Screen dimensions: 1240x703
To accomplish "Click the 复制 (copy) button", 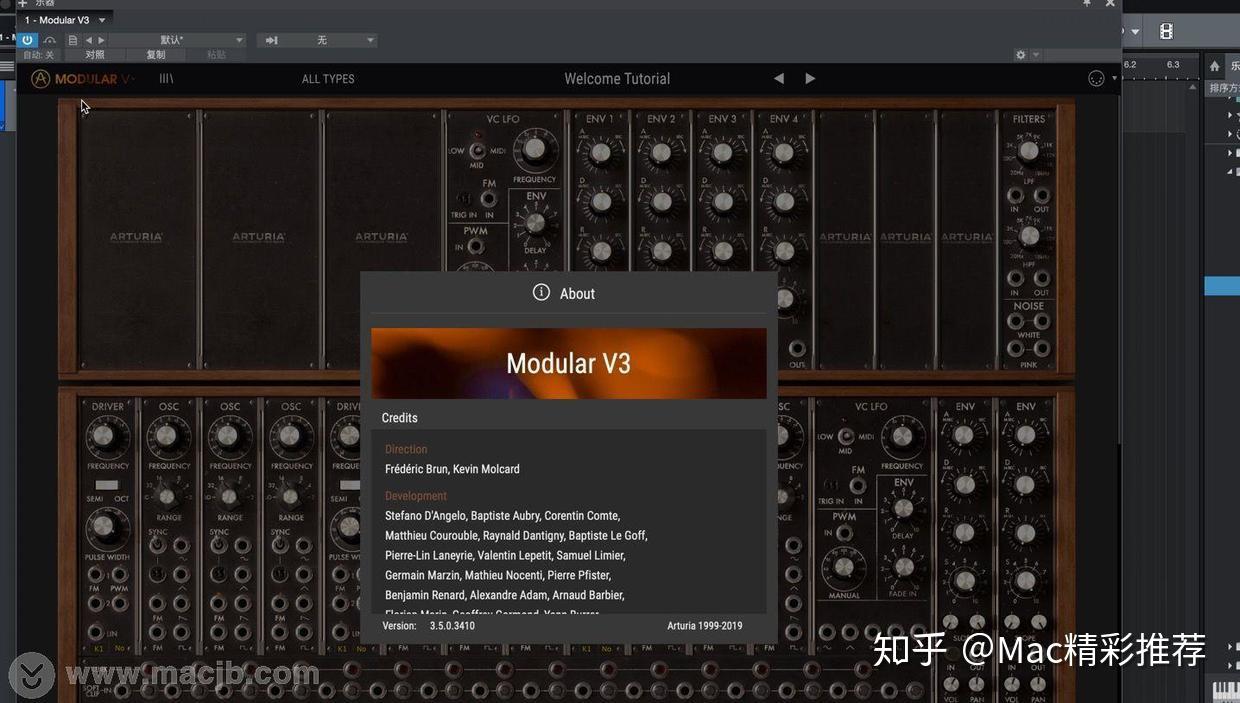I will [157, 54].
